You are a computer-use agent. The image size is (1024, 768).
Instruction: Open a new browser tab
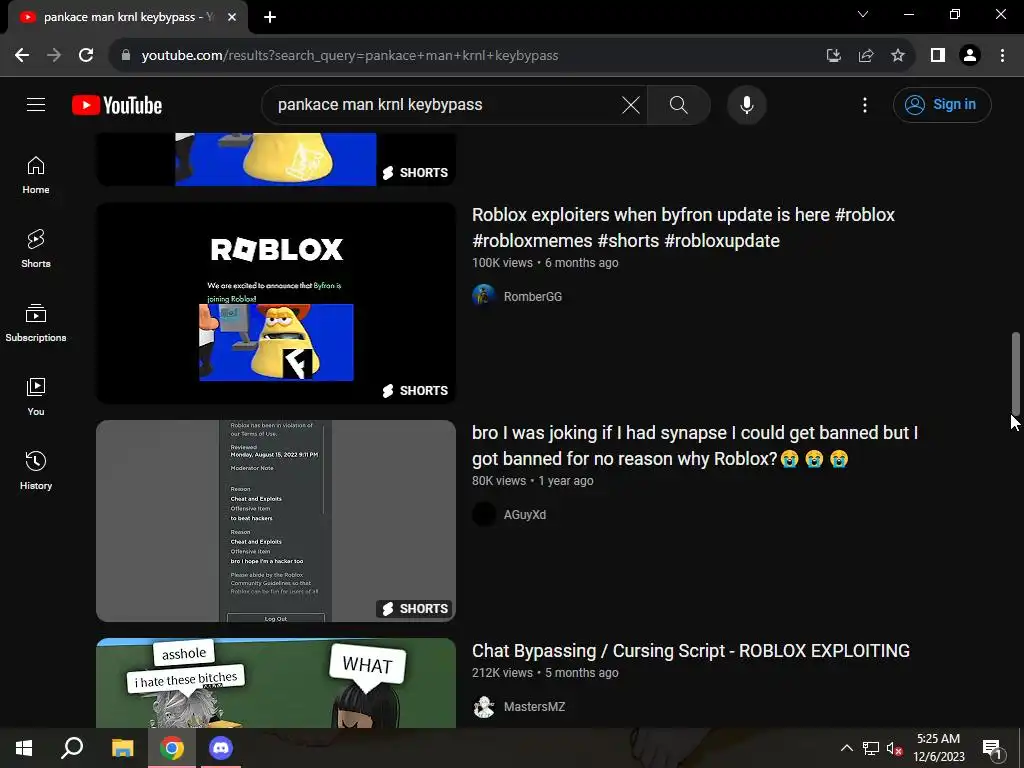pos(270,18)
